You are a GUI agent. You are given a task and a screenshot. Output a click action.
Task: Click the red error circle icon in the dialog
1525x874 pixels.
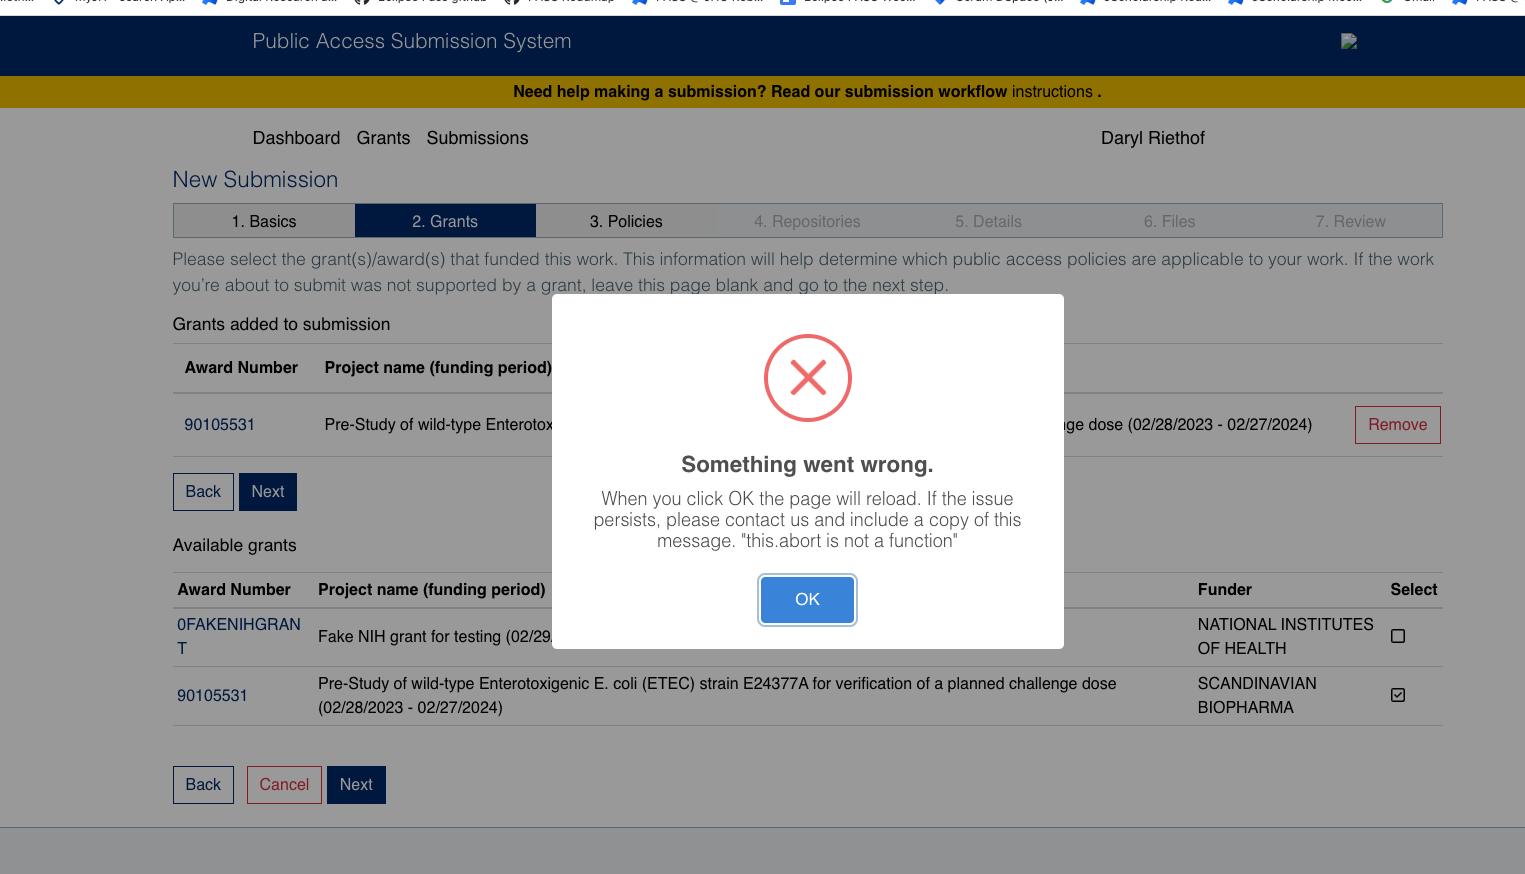coord(807,378)
